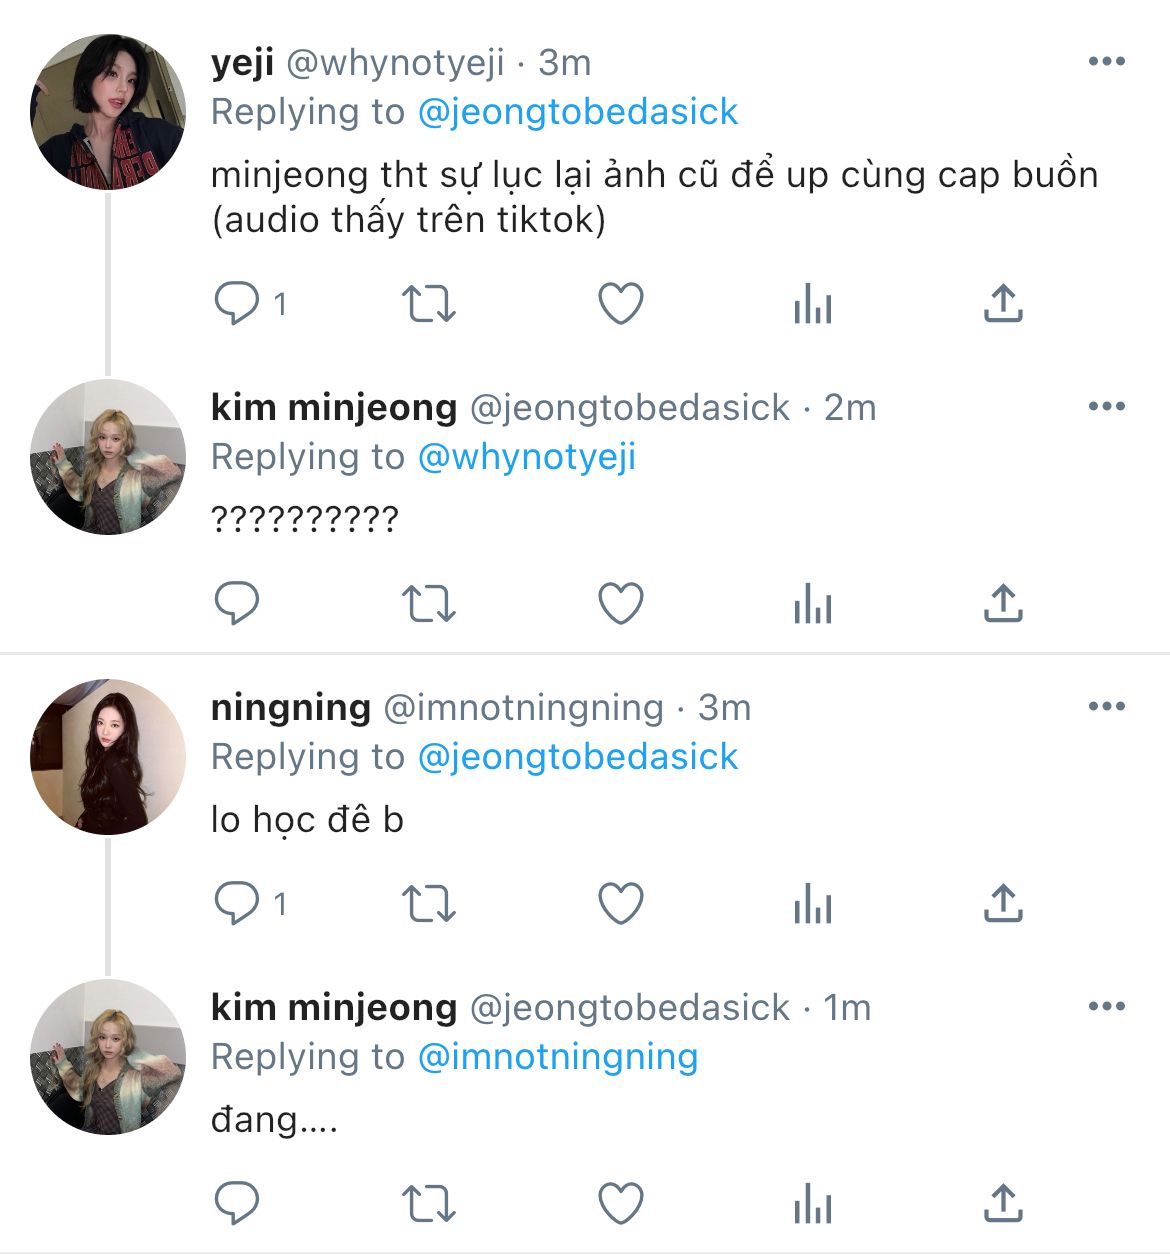The height and width of the screenshot is (1254, 1170).
Task: View analytics for kim minjeong's 'đang....' reply
Action: pyautogui.click(x=812, y=1203)
